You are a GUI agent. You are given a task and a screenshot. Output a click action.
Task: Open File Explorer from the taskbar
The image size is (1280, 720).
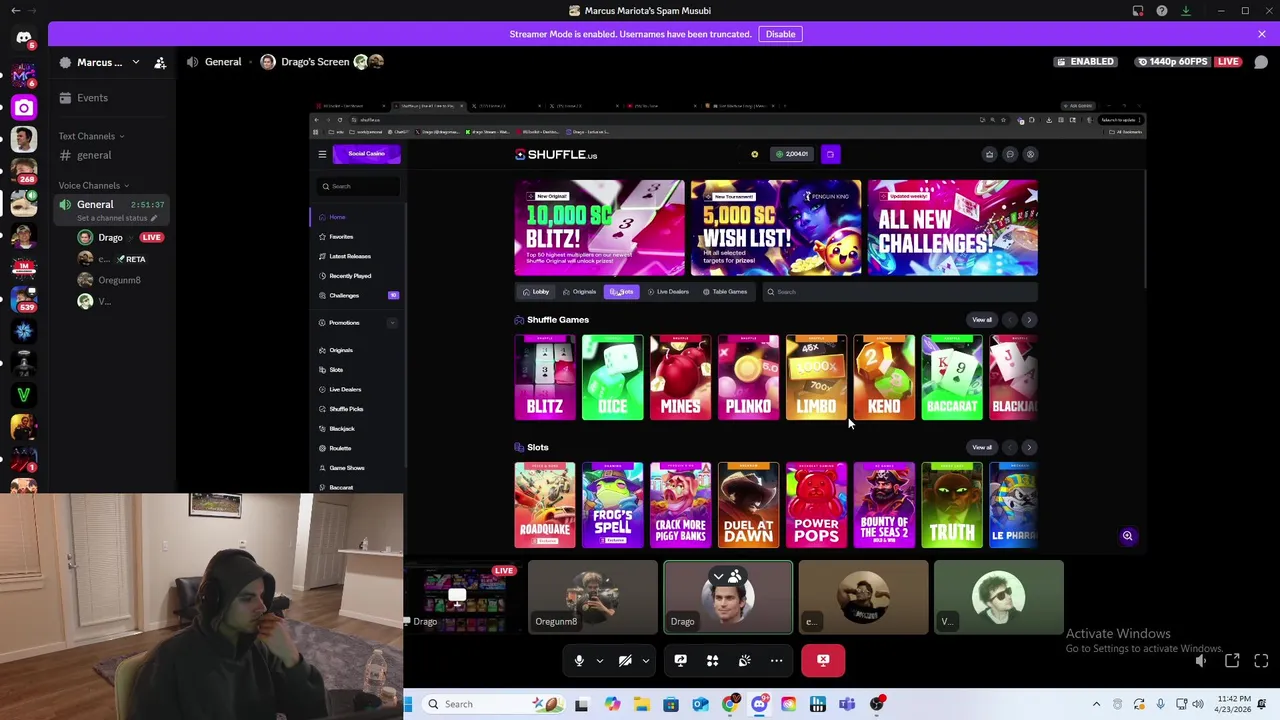click(641, 704)
